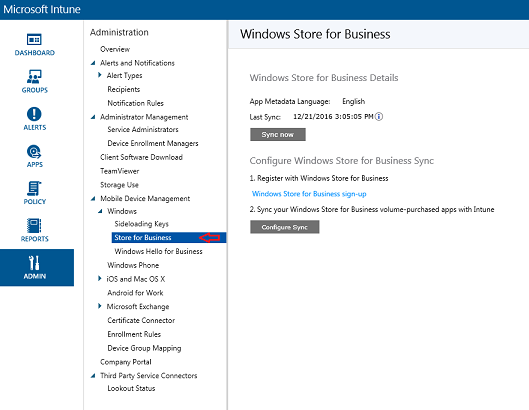The width and height of the screenshot is (529, 410).
Task: Select Sideloading Keys in the tree
Action: [141, 224]
